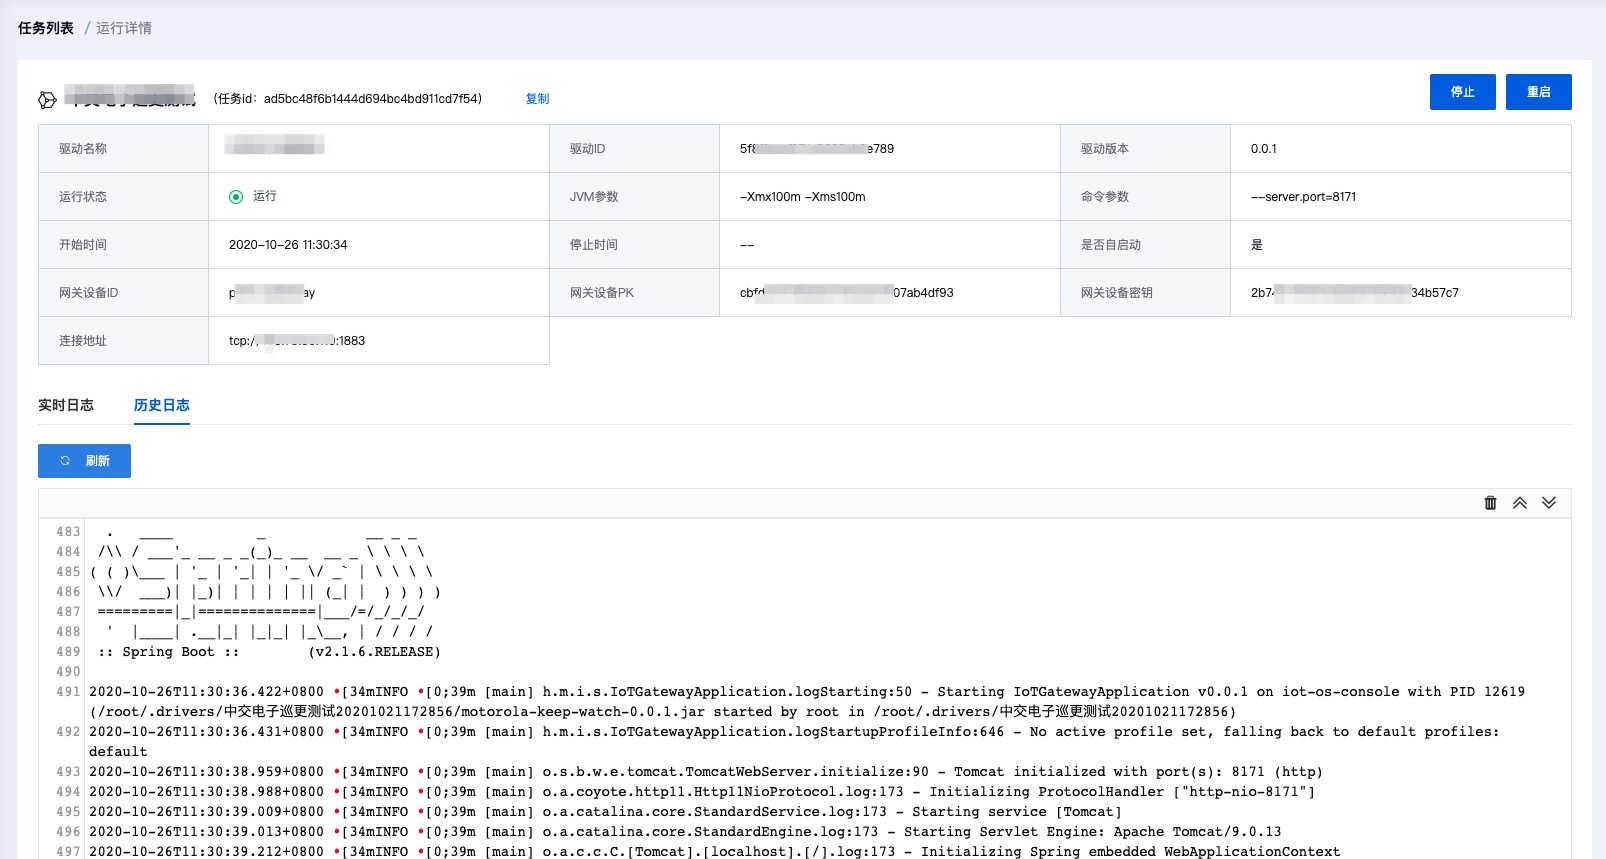Click the 驱动版本 value 0.0.1
1606x859 pixels.
1263,149
